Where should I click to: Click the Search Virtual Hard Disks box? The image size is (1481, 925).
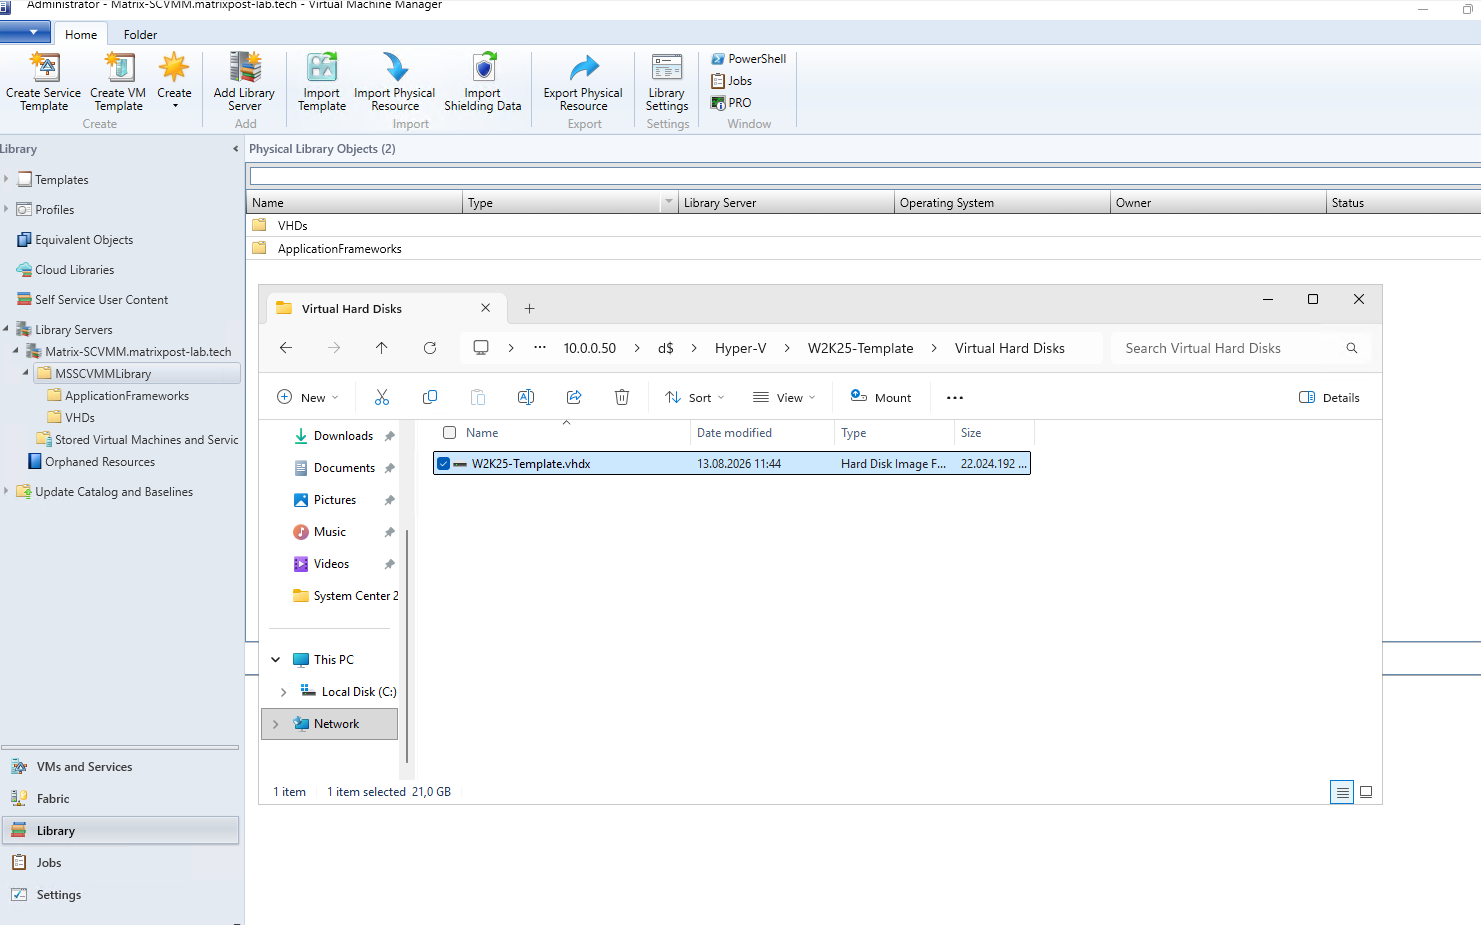(x=1240, y=348)
